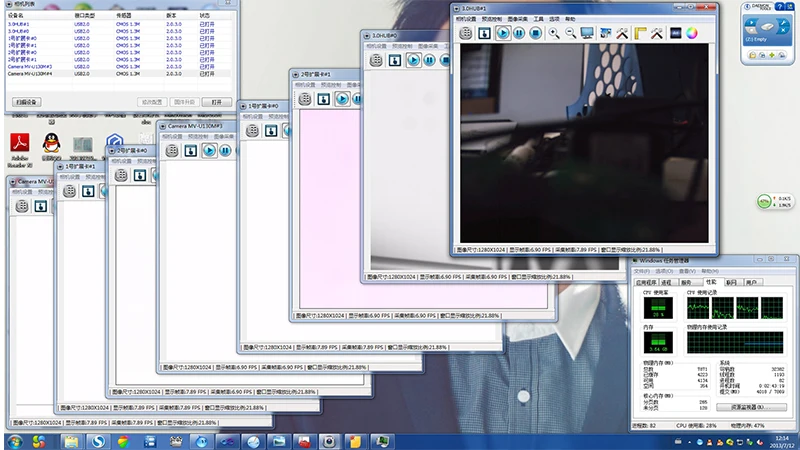
Task: Click 扫描设备 button in camera list
Action: coord(27,102)
